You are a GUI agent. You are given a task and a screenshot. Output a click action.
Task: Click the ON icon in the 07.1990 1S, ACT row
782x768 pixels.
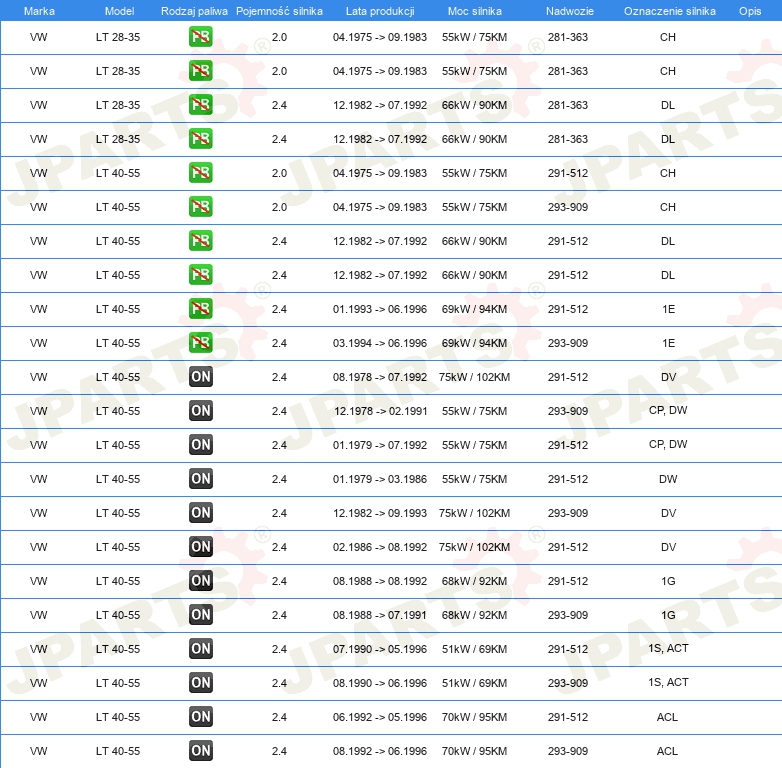point(201,649)
